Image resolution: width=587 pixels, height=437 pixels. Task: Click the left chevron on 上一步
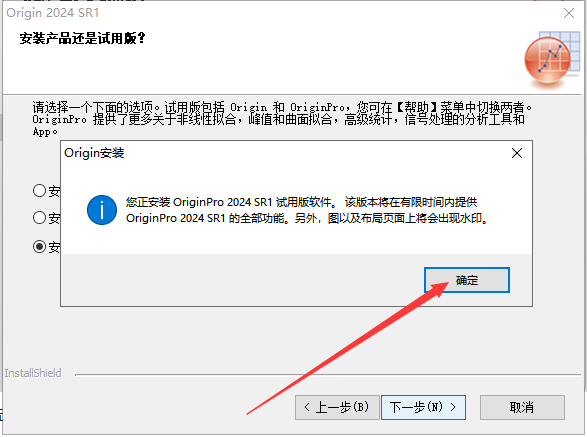tap(307, 407)
